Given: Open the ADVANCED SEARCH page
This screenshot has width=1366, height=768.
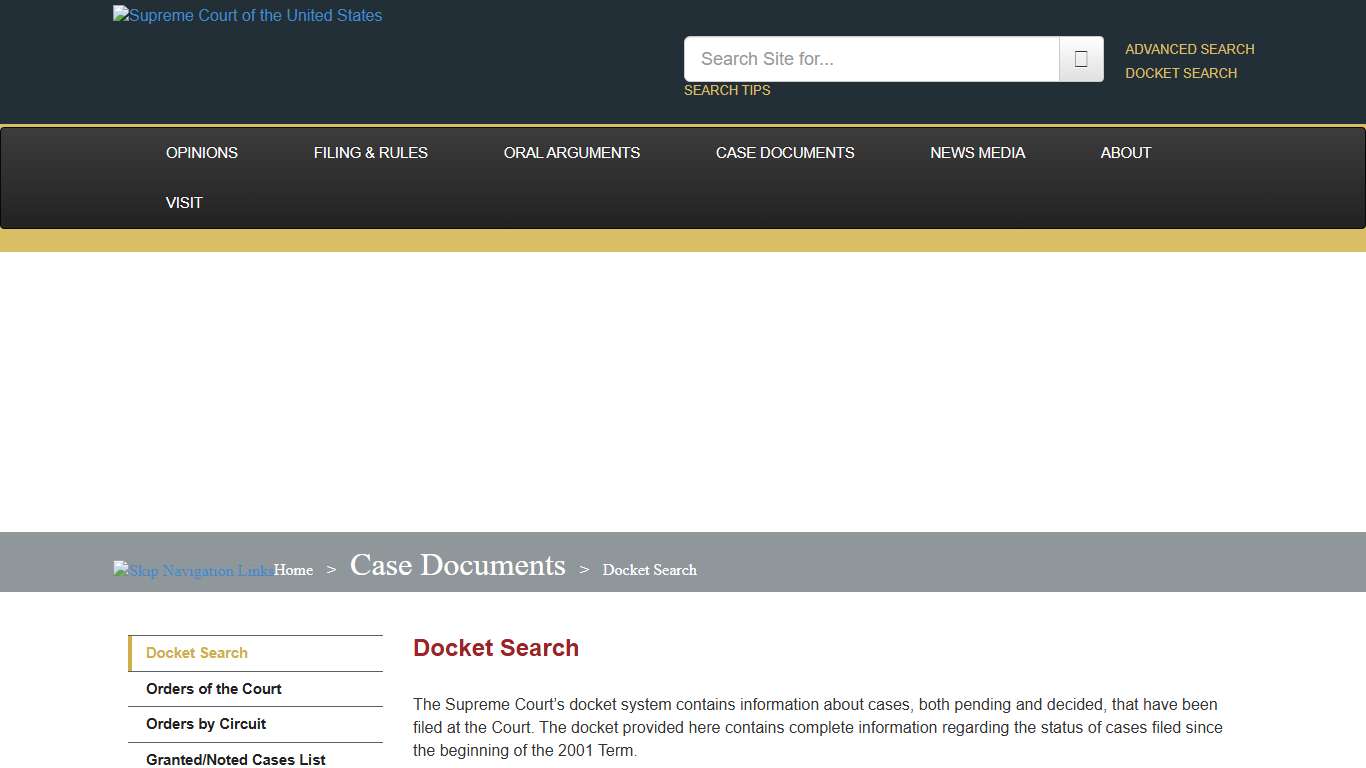Looking at the screenshot, I should tap(1189, 48).
